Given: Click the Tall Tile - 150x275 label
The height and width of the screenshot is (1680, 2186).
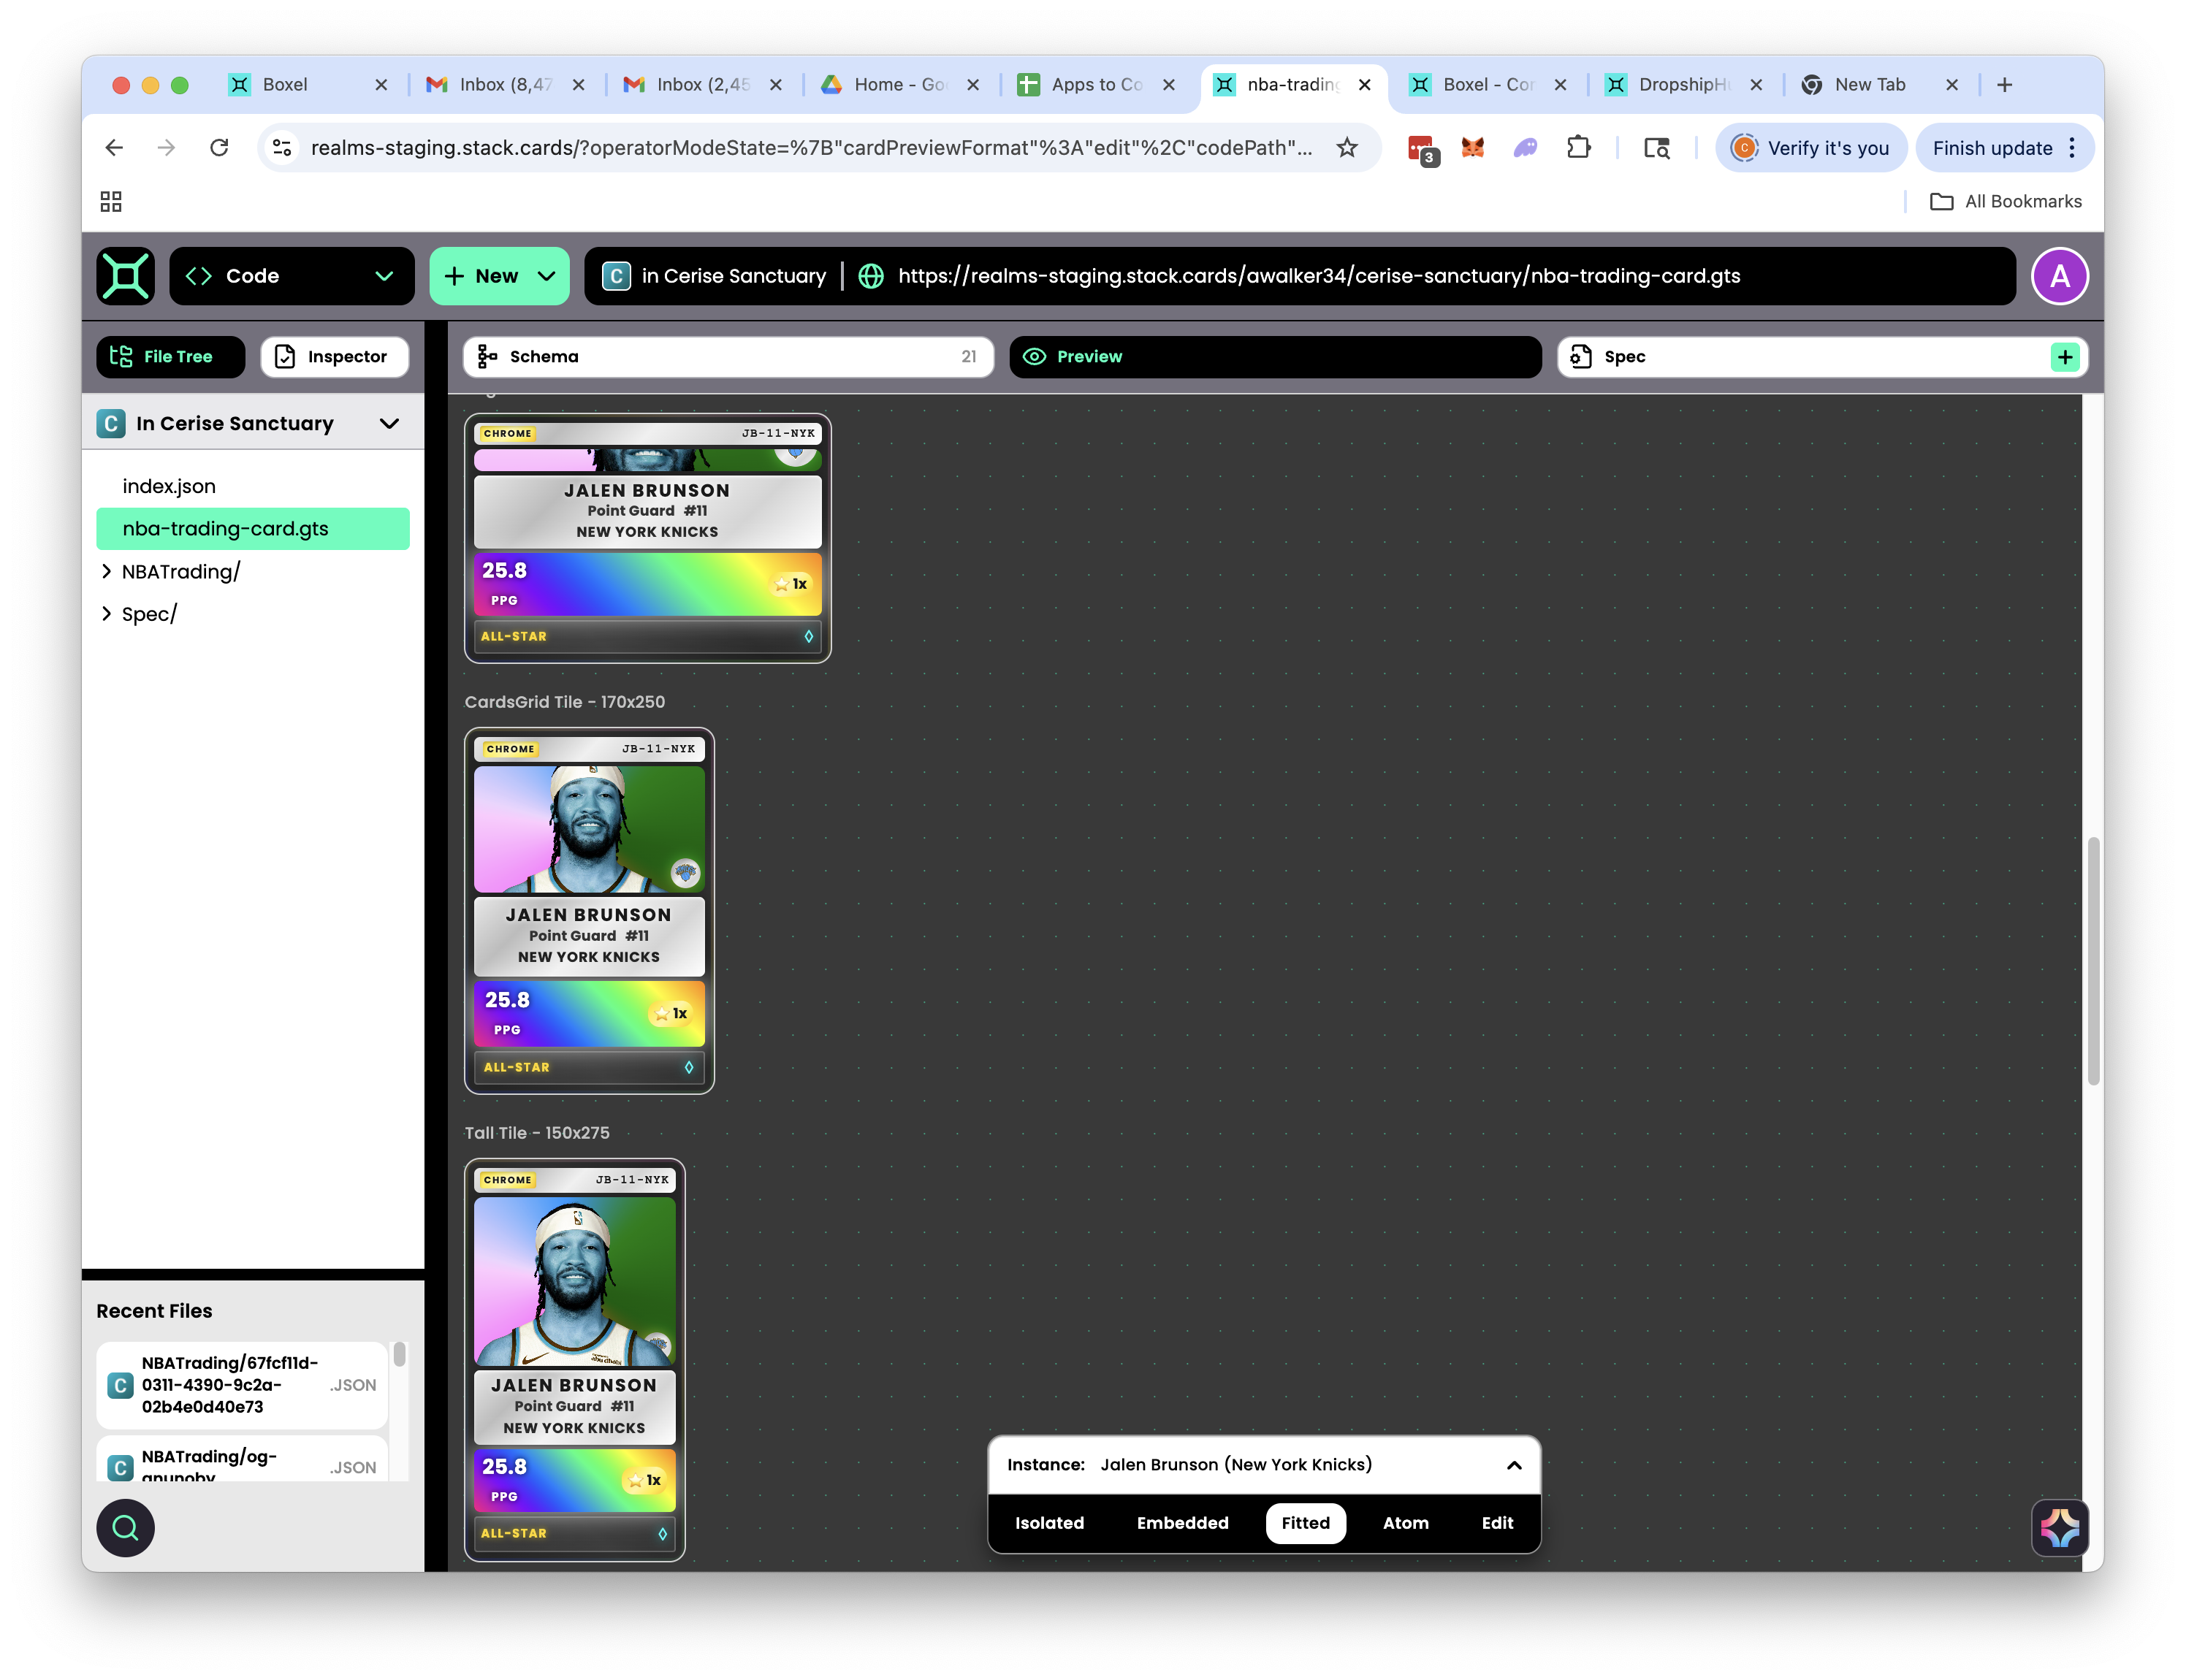Looking at the screenshot, I should coord(537,1133).
